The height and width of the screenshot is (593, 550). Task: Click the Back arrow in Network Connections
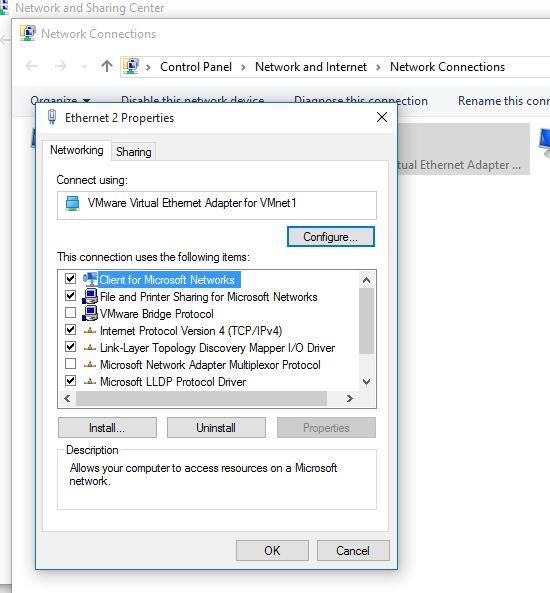(31, 67)
